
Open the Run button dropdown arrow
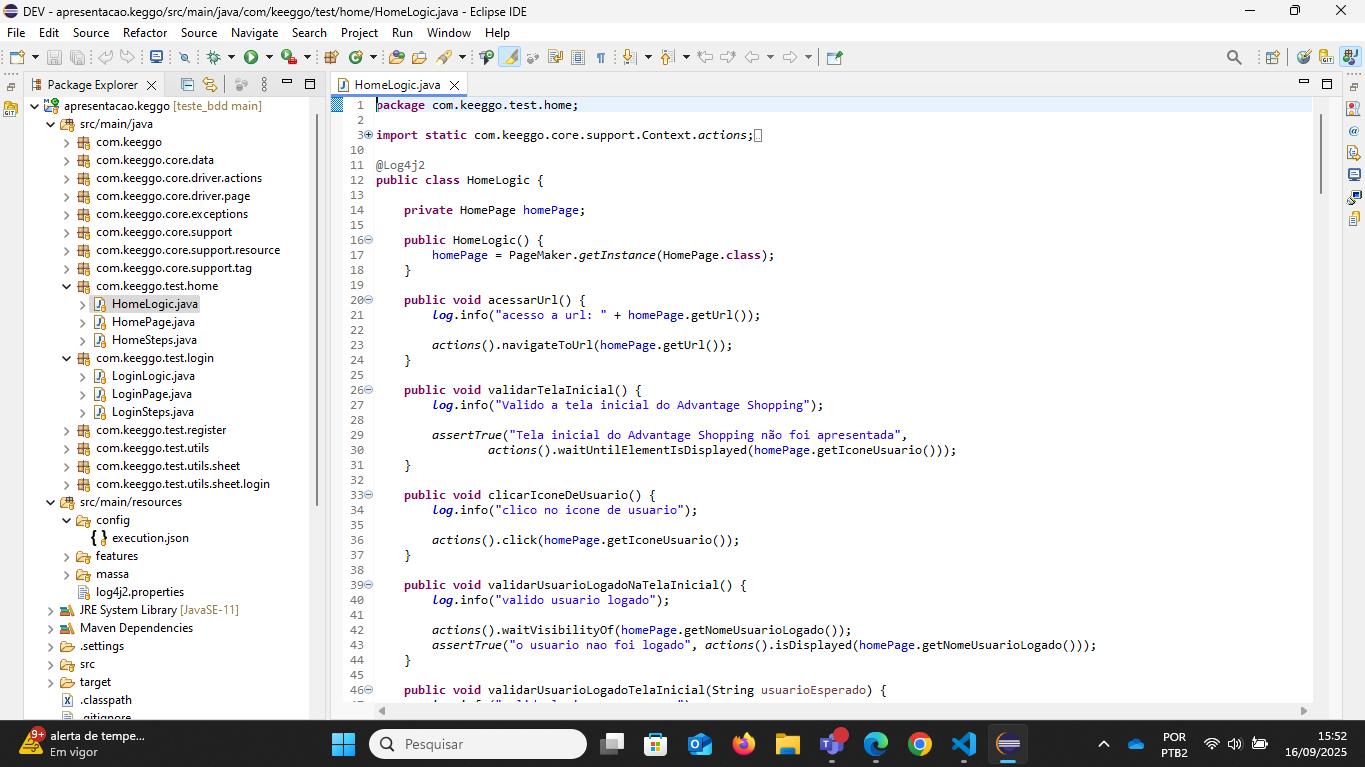[x=269, y=57]
